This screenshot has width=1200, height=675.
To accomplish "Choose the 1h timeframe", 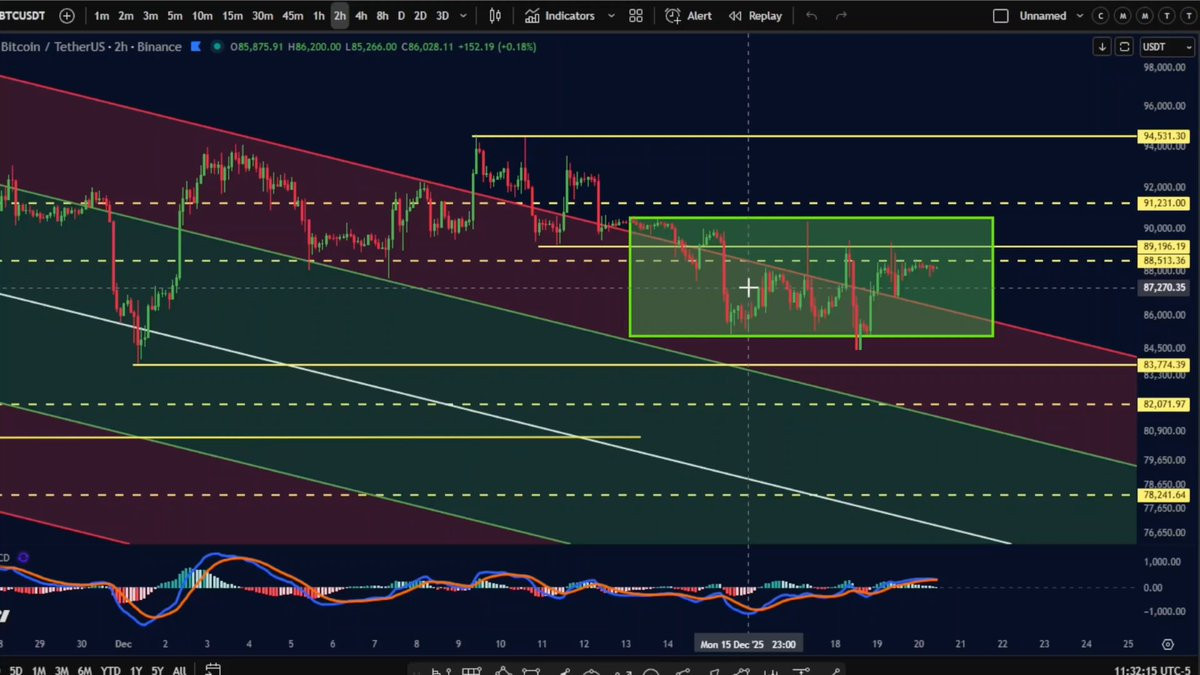I will coord(318,16).
